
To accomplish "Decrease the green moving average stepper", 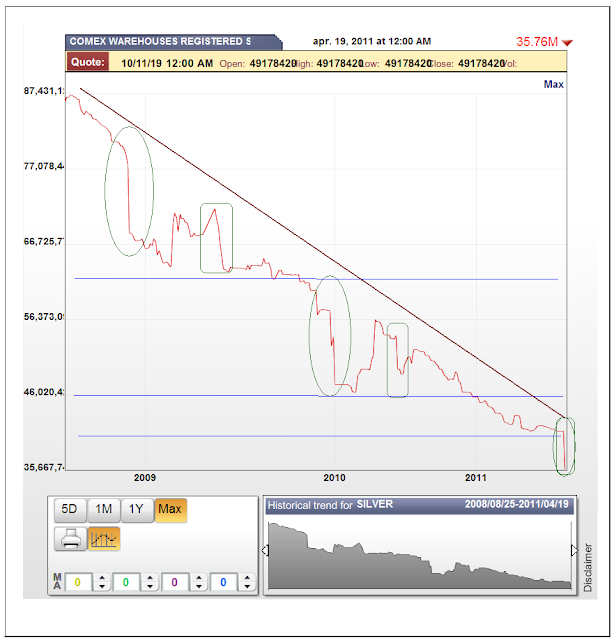I will 150,587.
